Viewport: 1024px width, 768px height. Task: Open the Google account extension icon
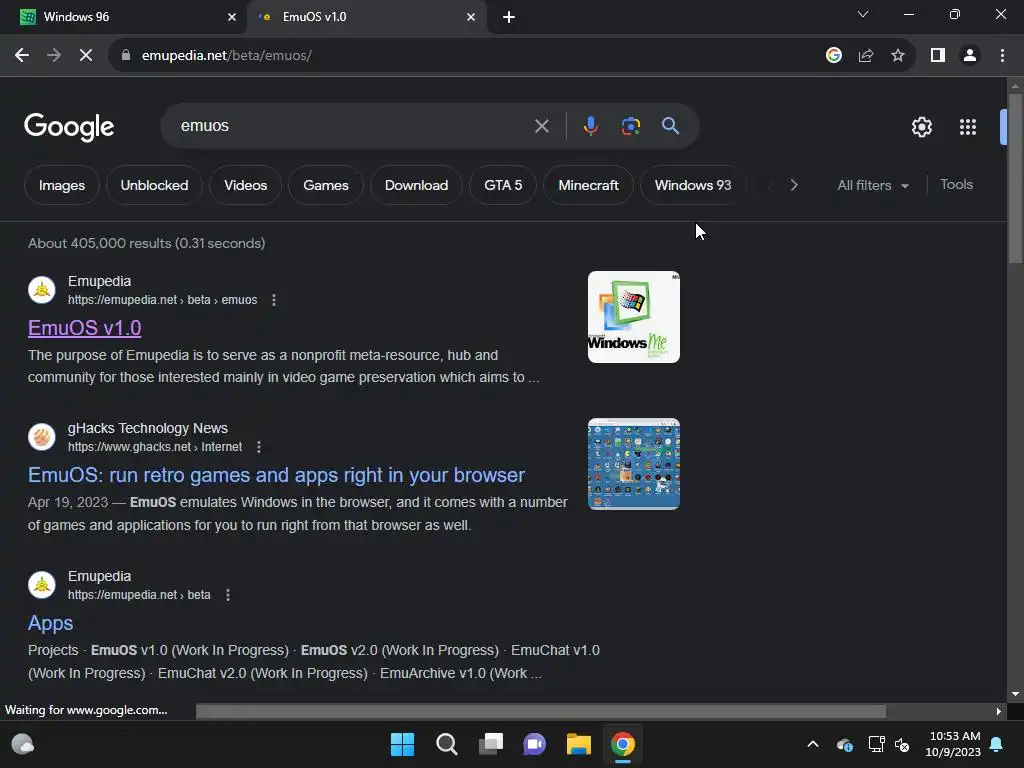point(833,56)
